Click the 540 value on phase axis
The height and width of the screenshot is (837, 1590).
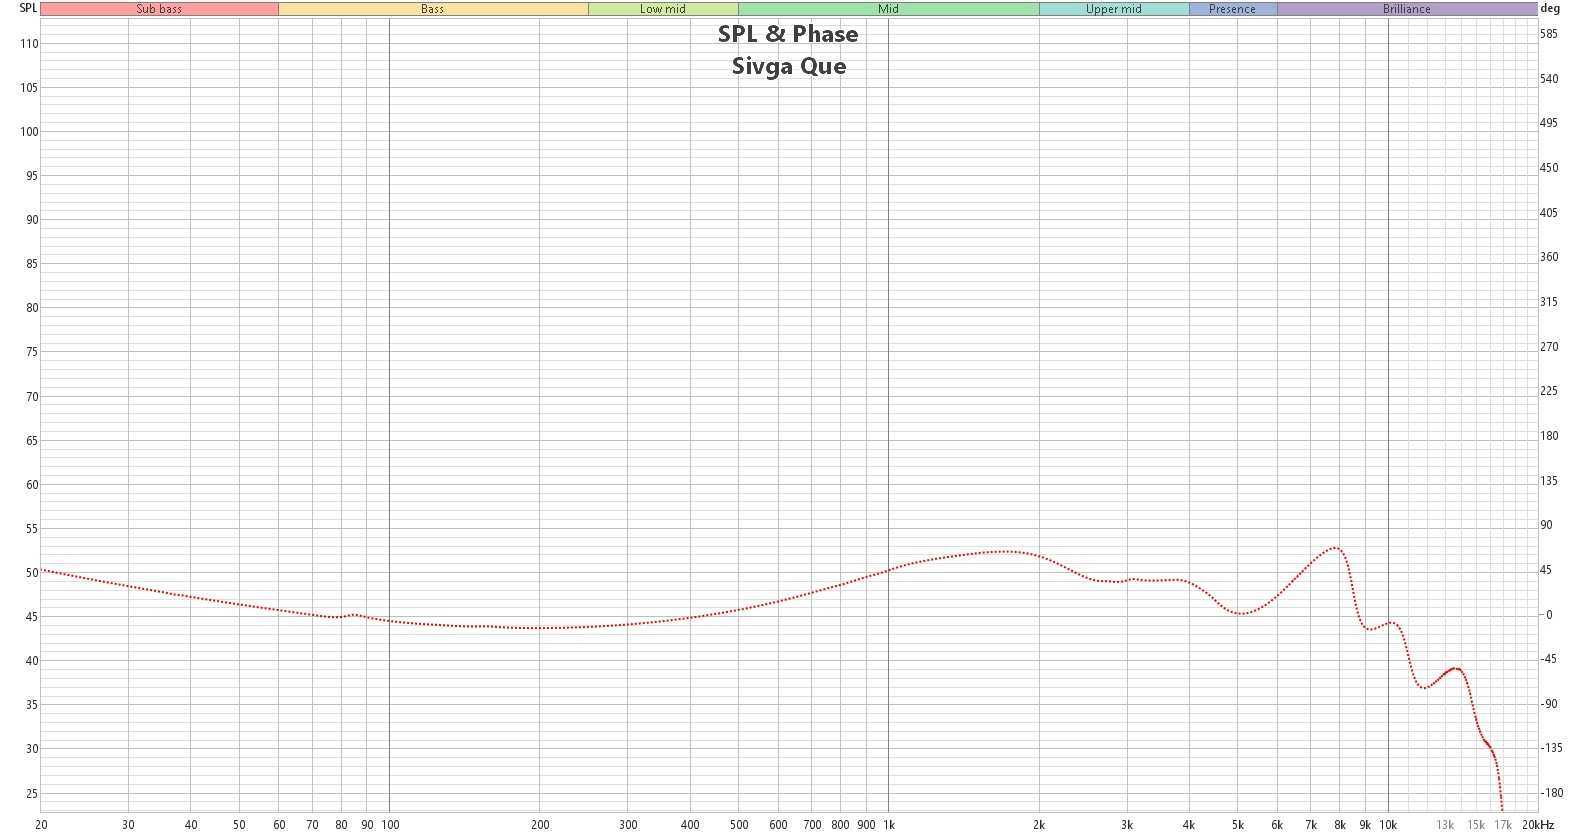(1549, 79)
